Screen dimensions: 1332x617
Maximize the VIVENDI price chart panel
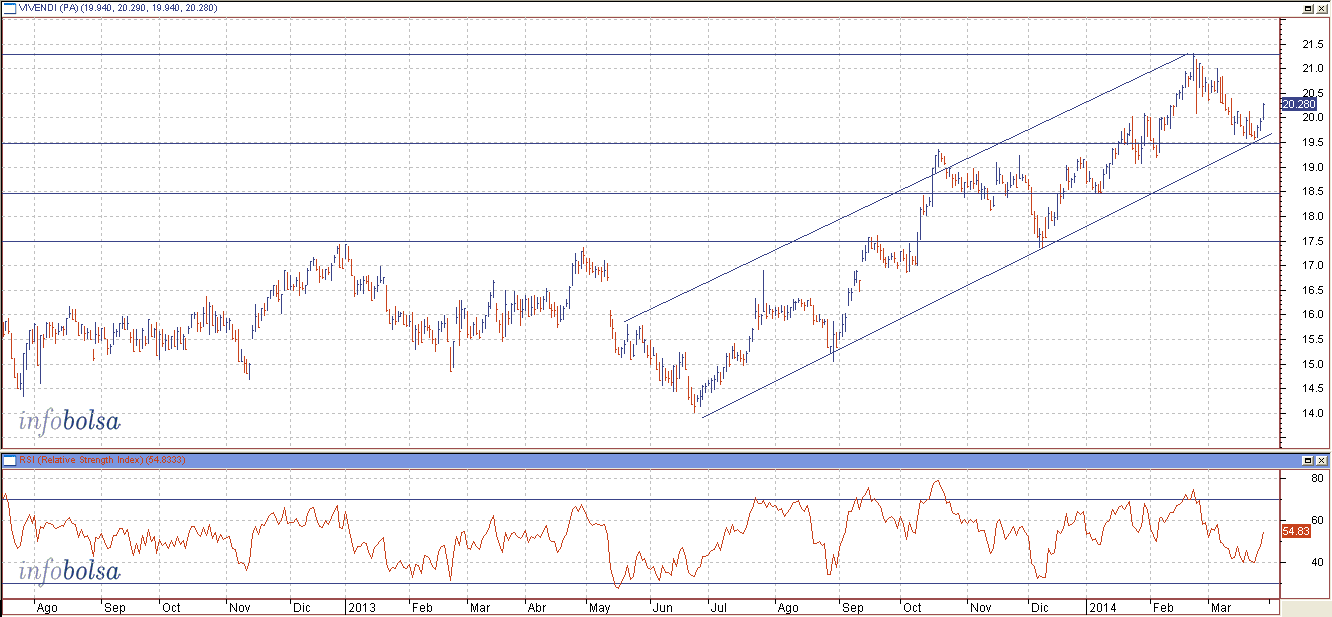click(1308, 7)
